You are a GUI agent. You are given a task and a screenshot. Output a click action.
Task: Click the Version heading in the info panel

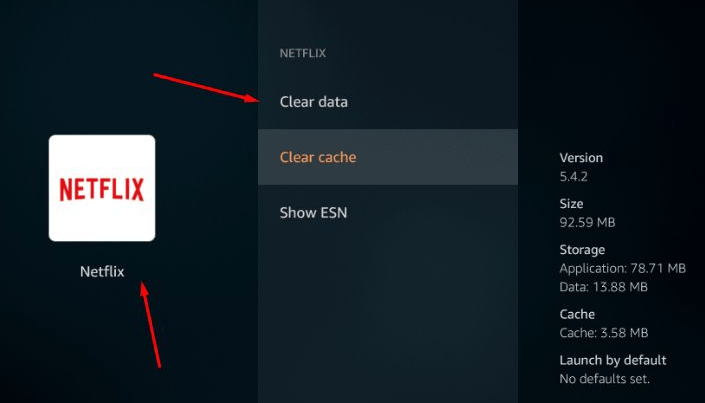tap(581, 158)
